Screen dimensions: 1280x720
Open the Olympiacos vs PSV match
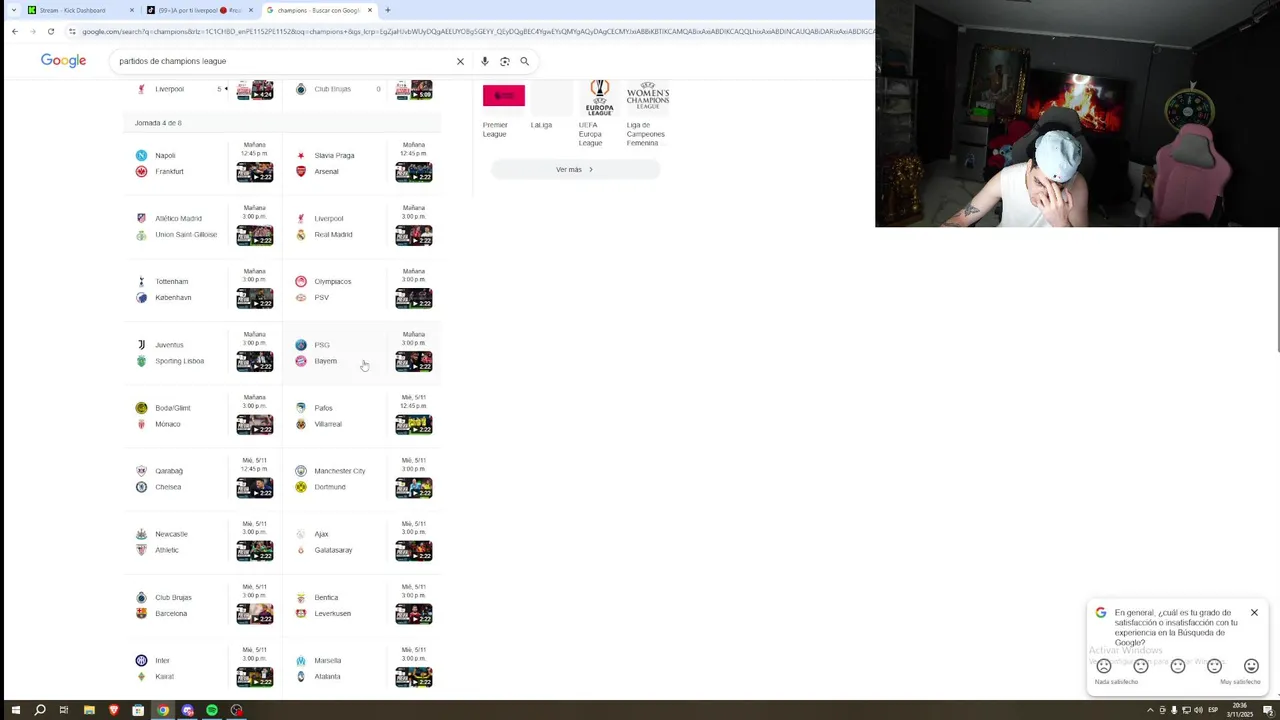(x=362, y=290)
